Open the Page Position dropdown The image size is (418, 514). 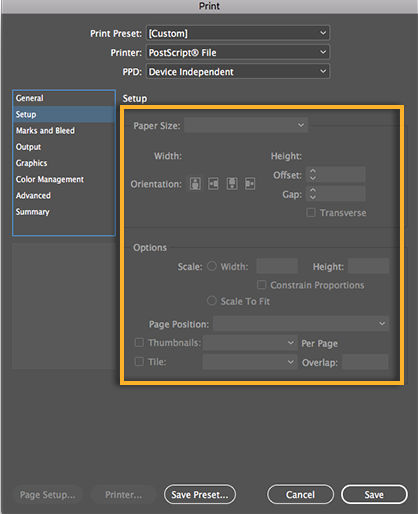point(301,324)
